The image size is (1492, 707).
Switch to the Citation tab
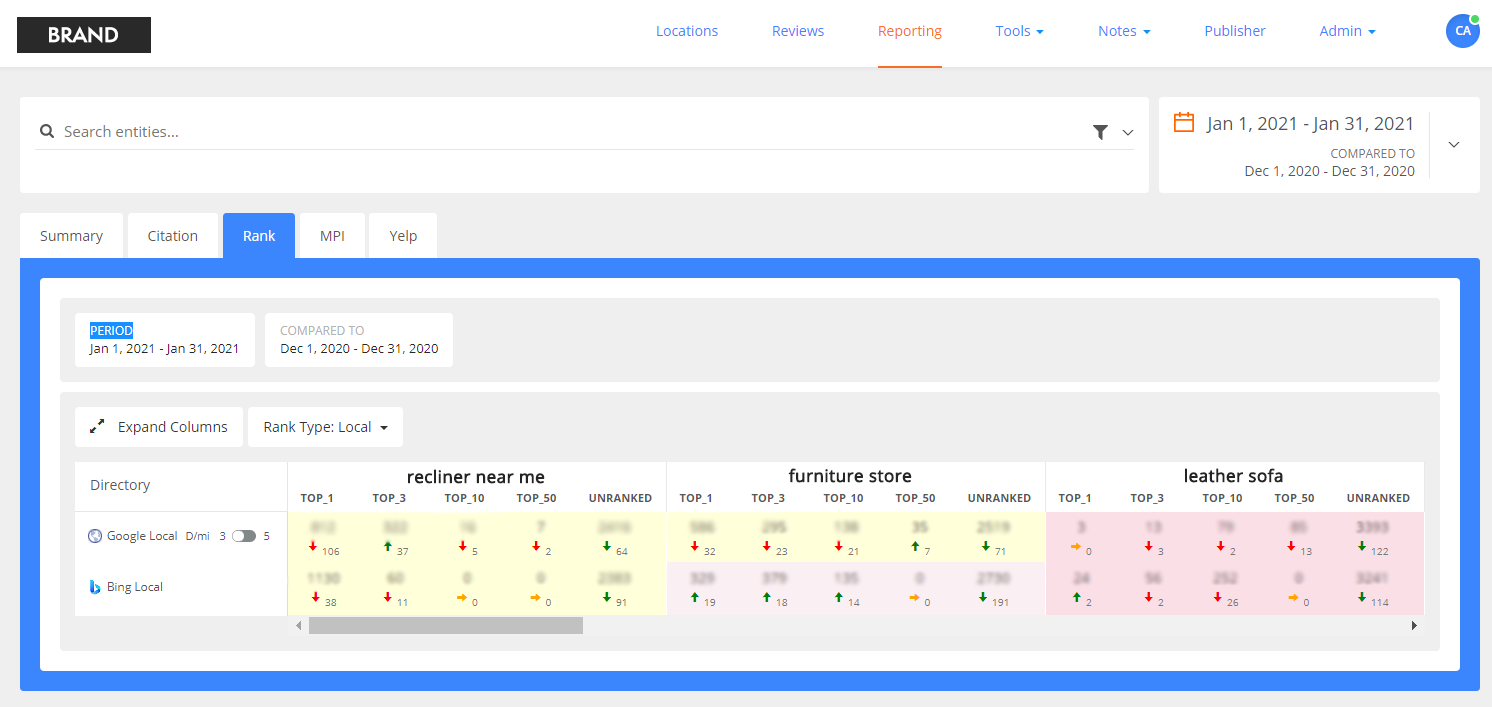click(x=173, y=236)
